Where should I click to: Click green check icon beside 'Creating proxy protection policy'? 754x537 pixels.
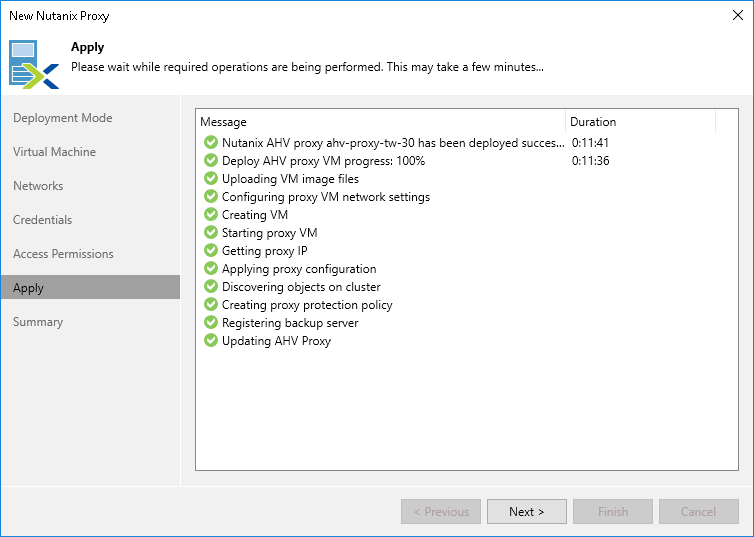pyautogui.click(x=211, y=304)
